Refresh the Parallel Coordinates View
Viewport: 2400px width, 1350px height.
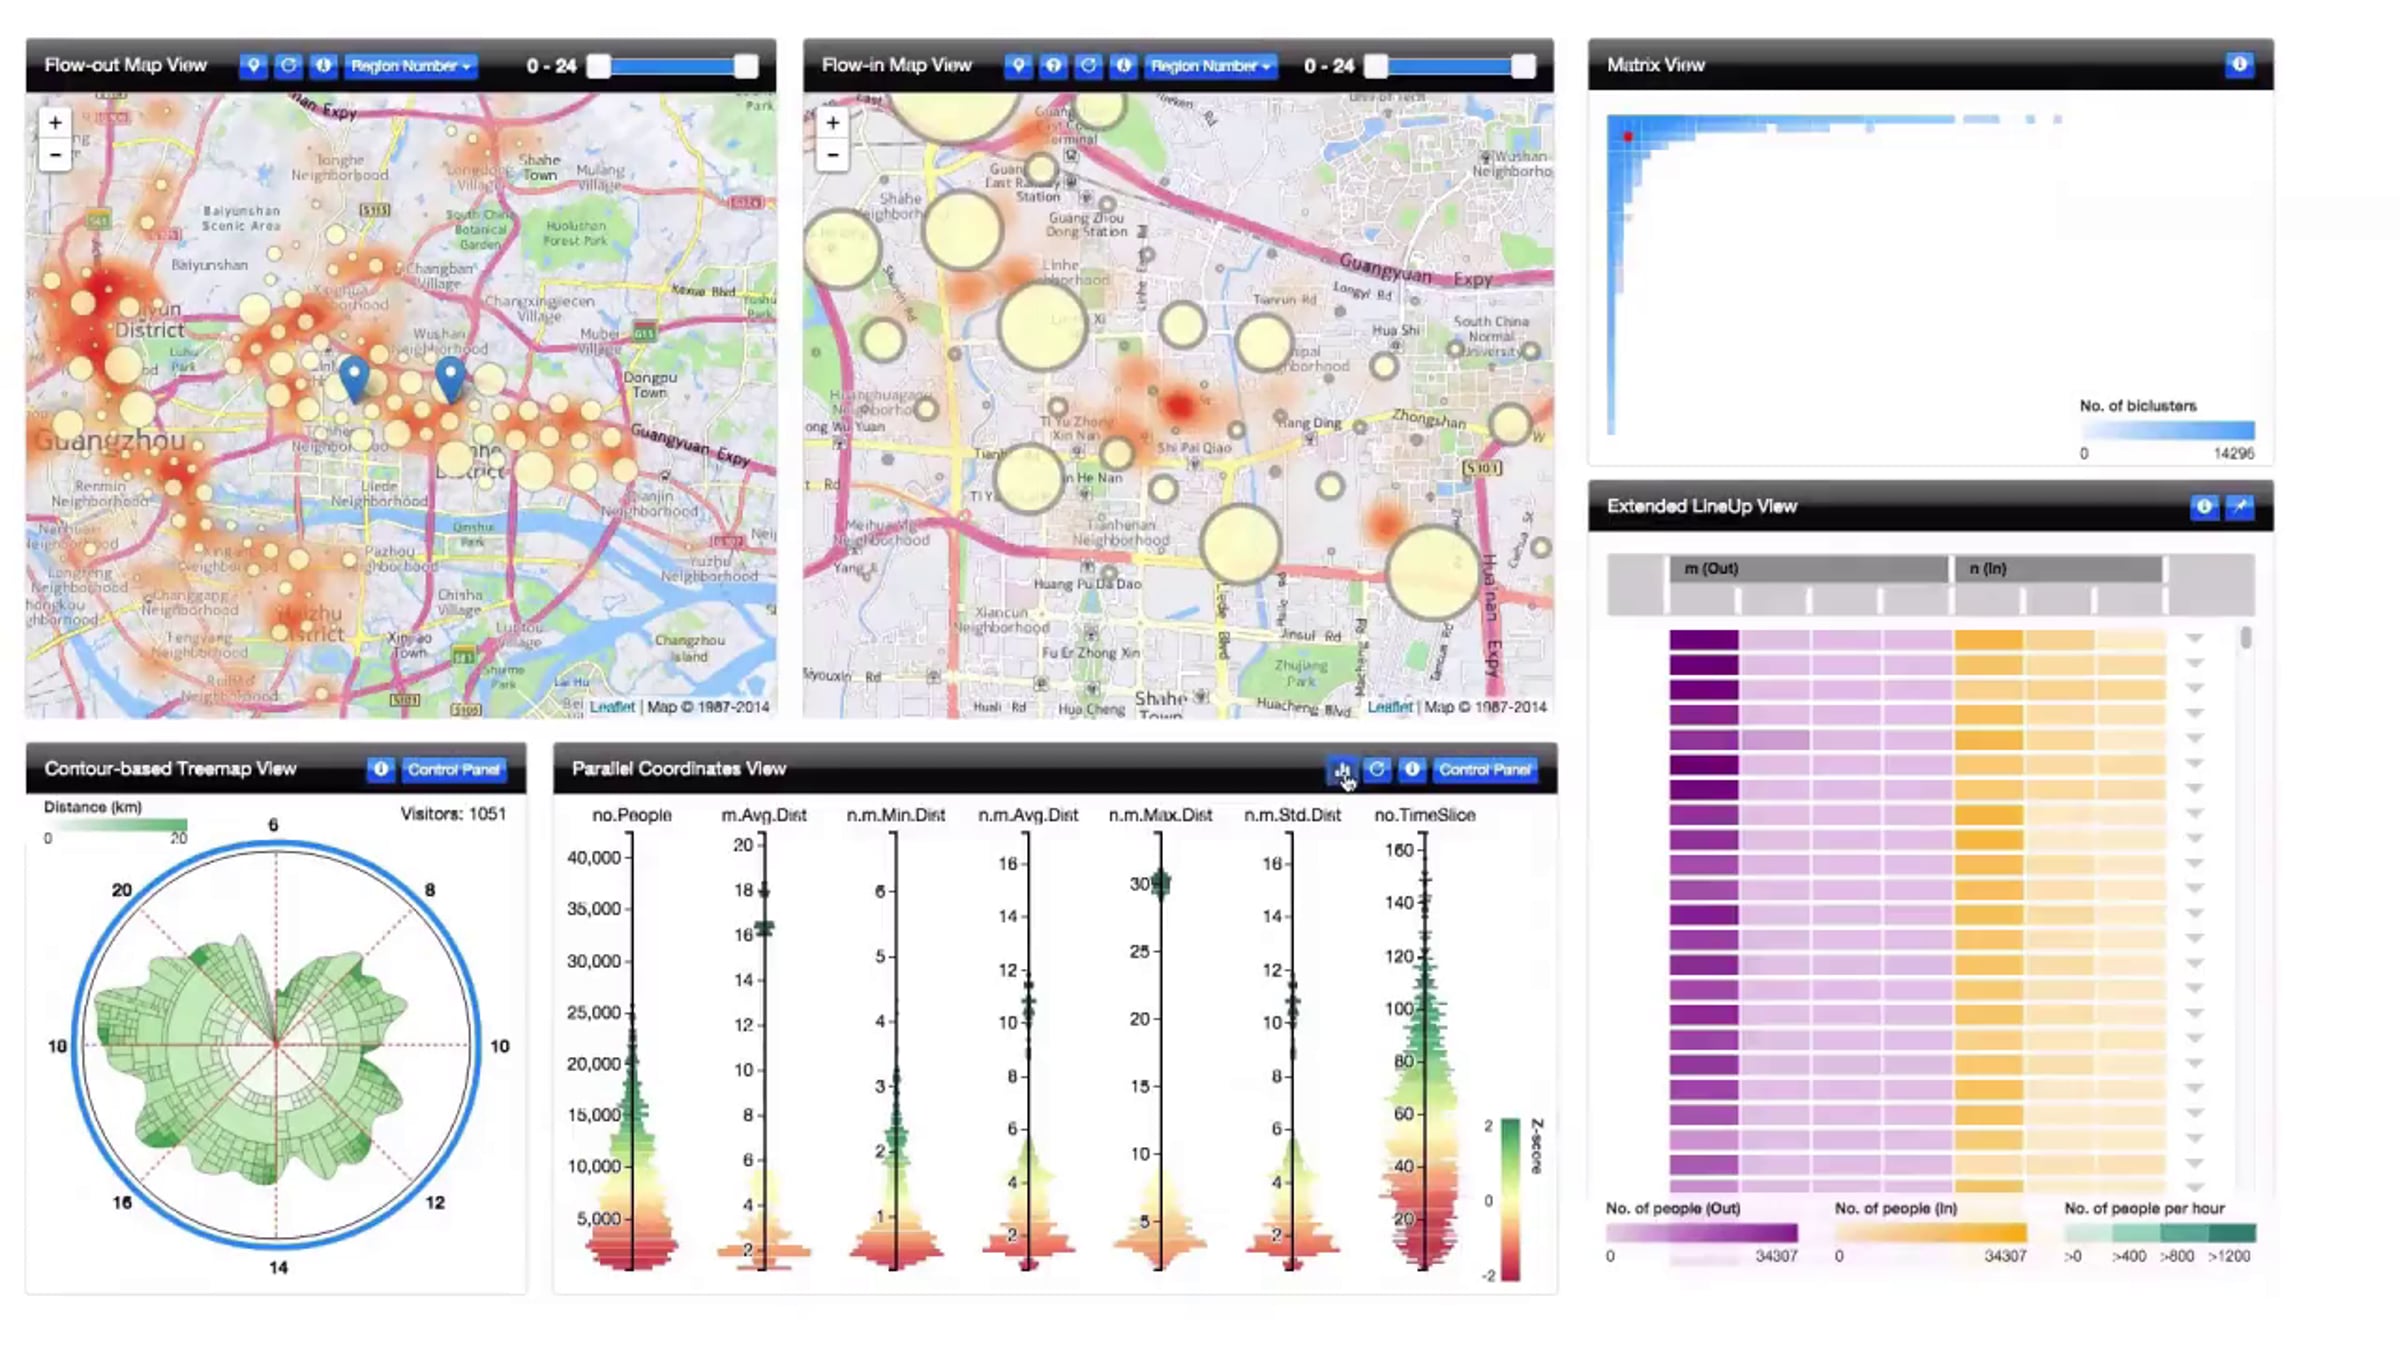pyautogui.click(x=1377, y=769)
